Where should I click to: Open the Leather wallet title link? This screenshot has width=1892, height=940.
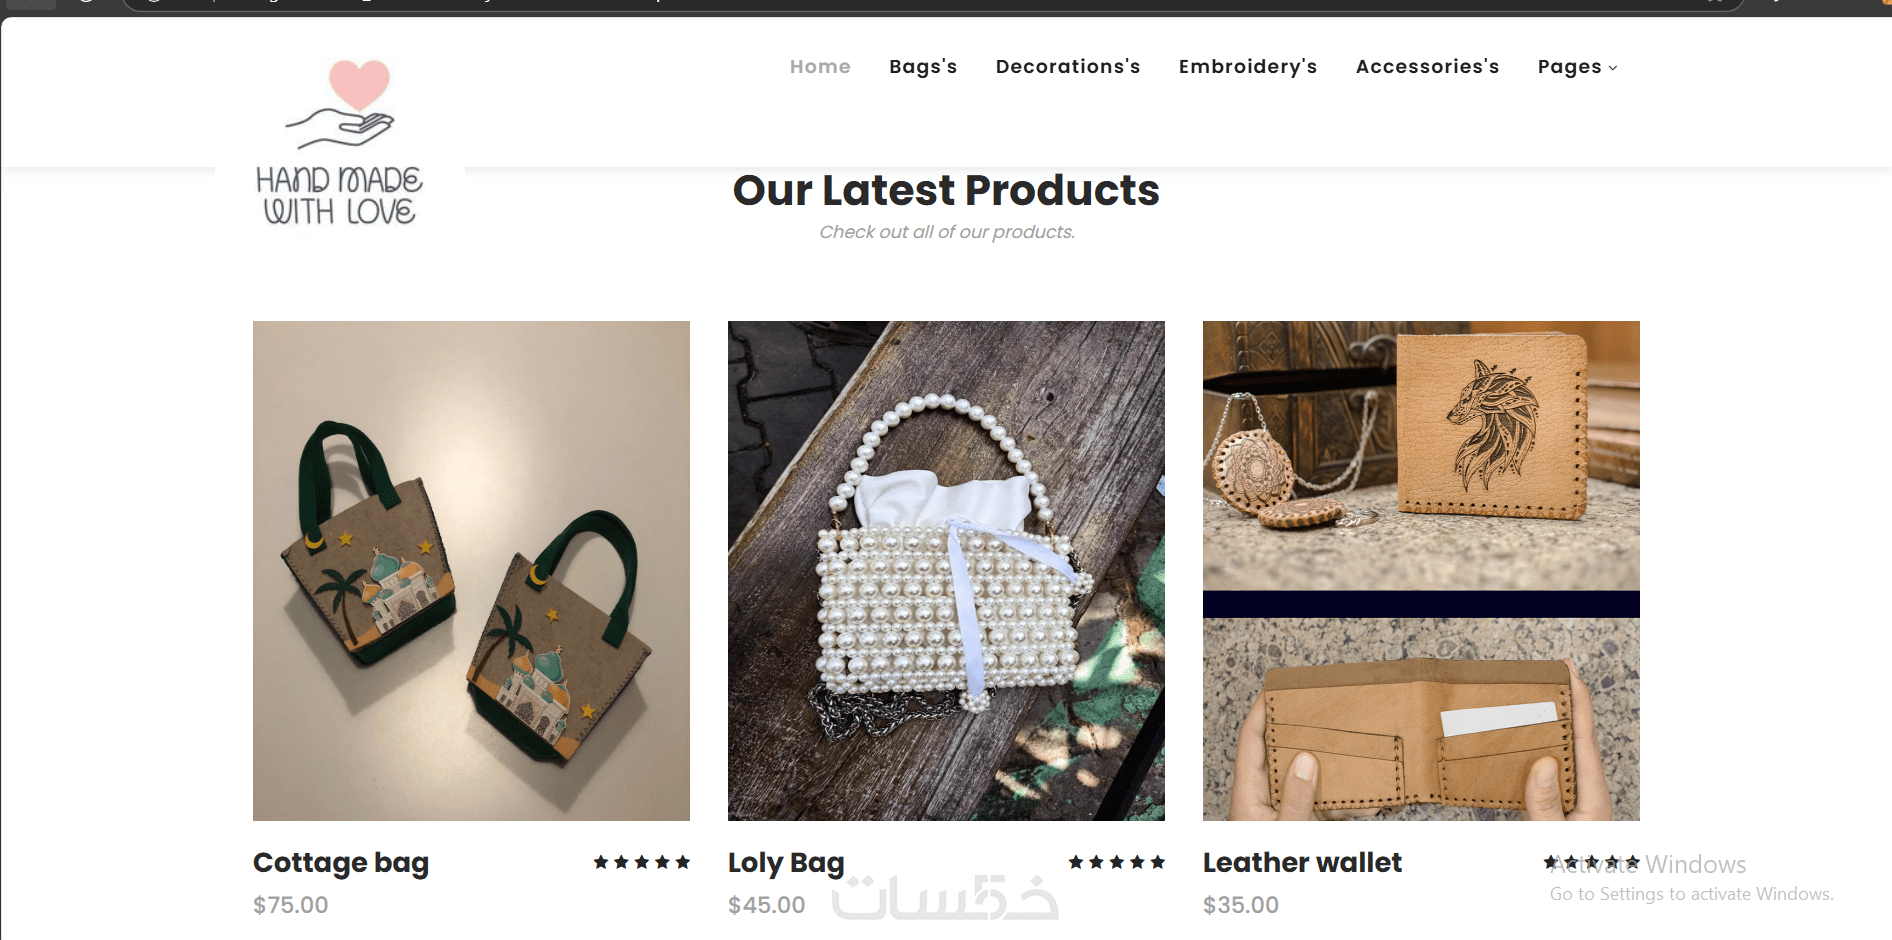click(1302, 862)
